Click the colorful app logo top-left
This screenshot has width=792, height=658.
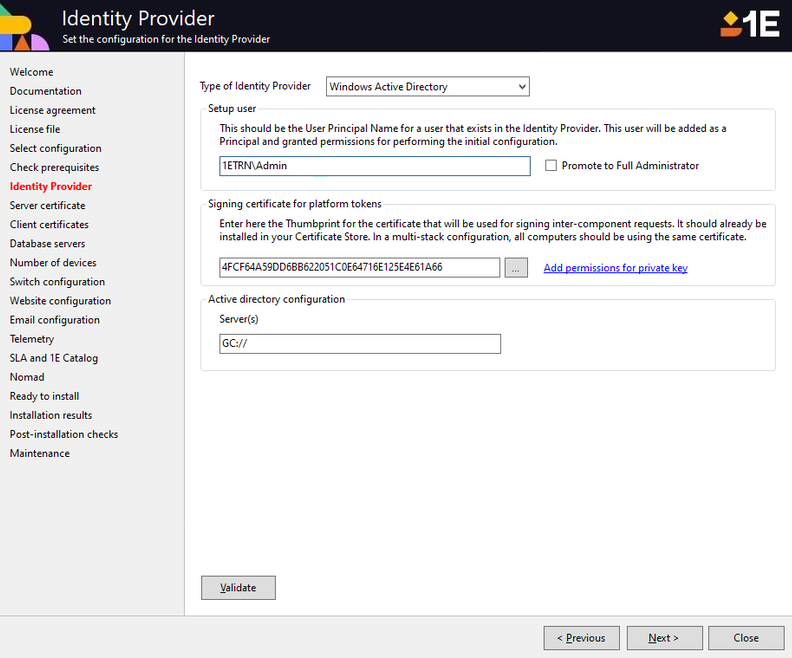[24, 26]
